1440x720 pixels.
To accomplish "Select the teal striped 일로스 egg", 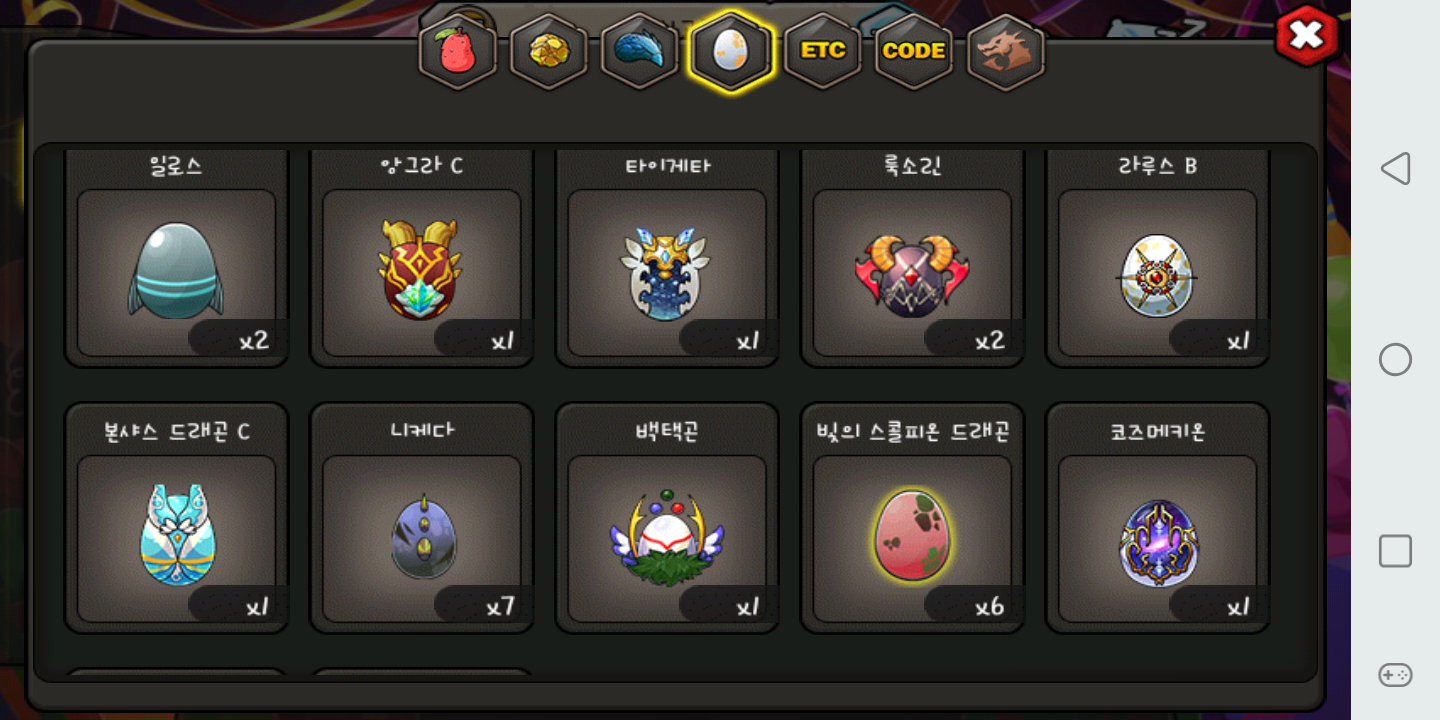I will [176, 259].
